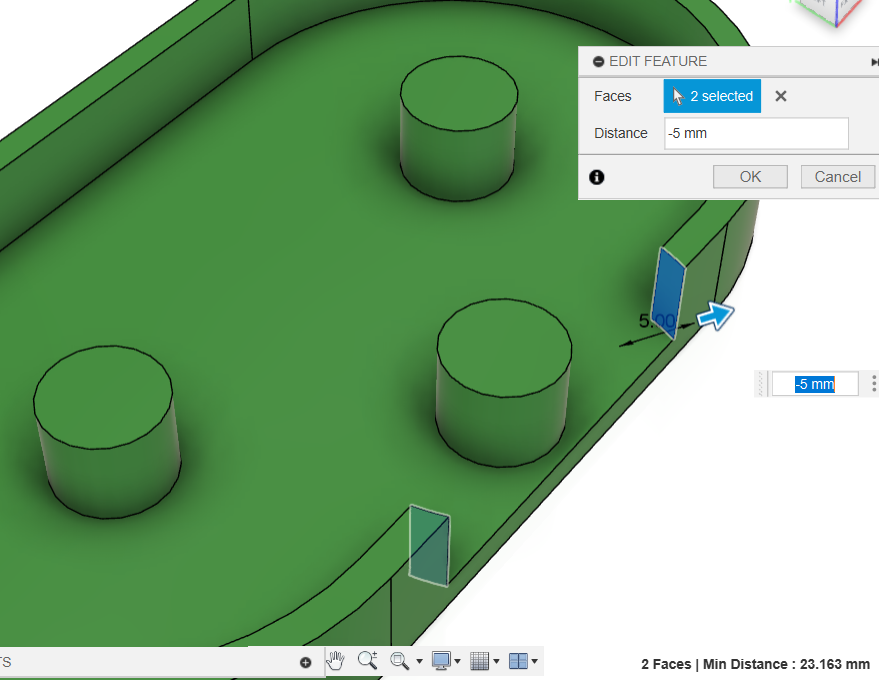Click the info icon in Edit Feature dialog
Image resolution: width=879 pixels, height=680 pixels.
click(x=597, y=177)
